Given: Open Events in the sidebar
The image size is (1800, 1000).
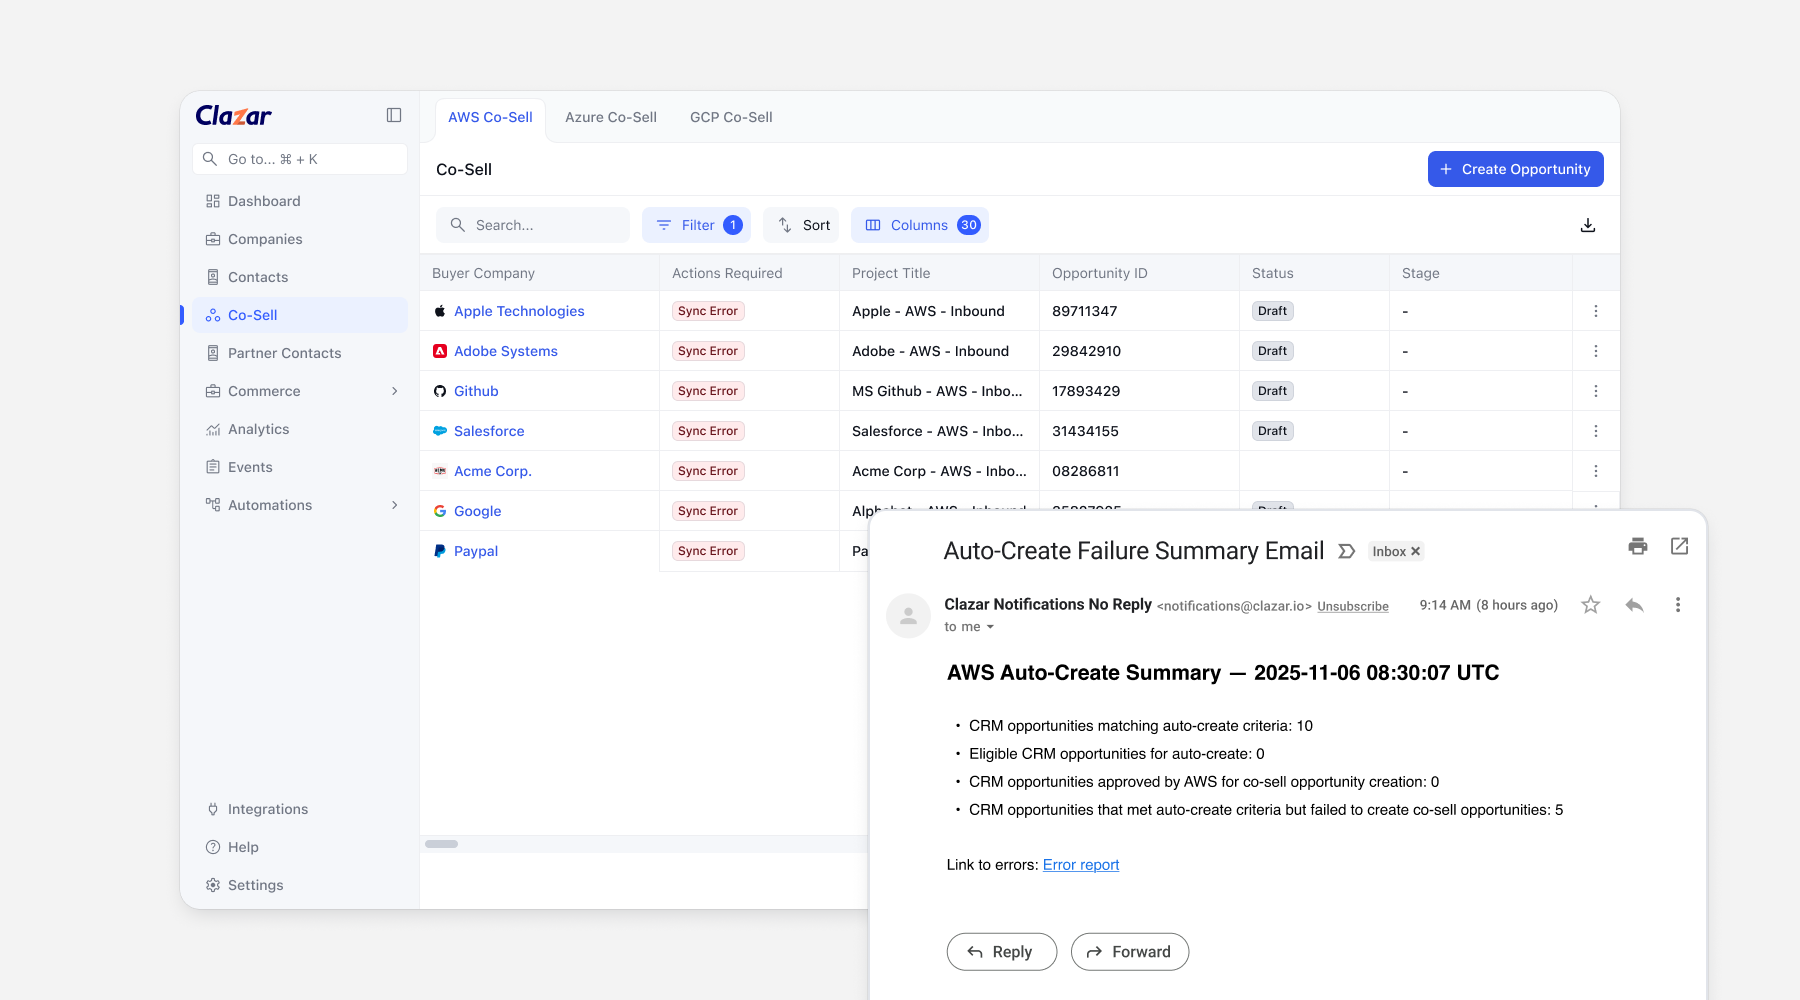Looking at the screenshot, I should click(x=300, y=467).
